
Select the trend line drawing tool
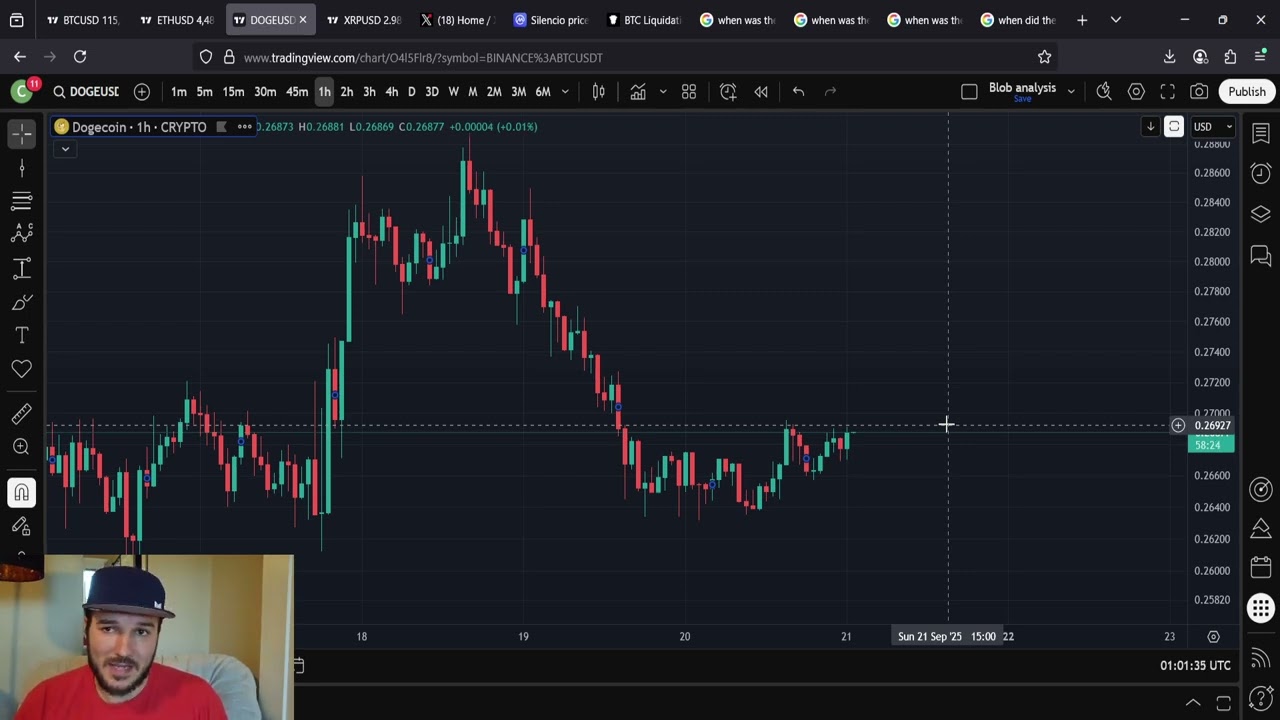click(x=21, y=168)
